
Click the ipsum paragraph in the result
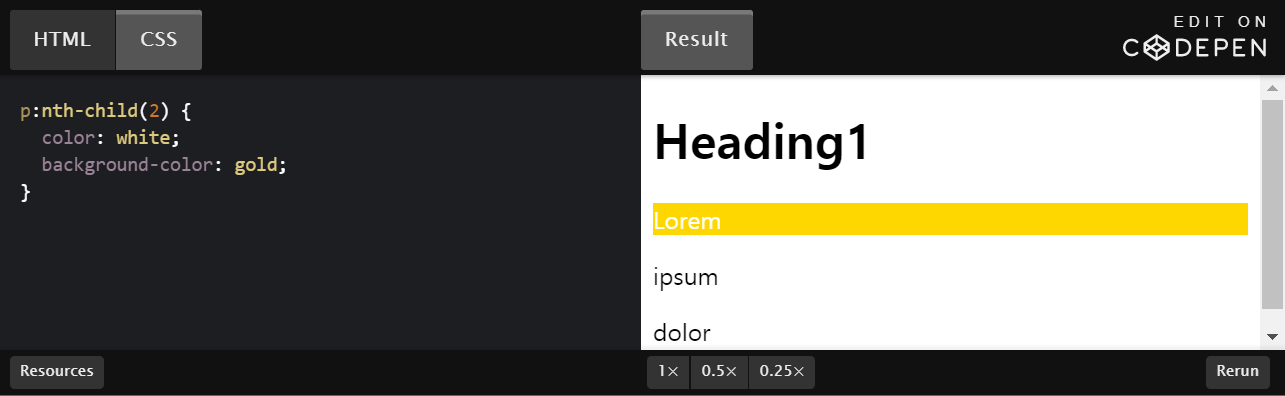686,277
